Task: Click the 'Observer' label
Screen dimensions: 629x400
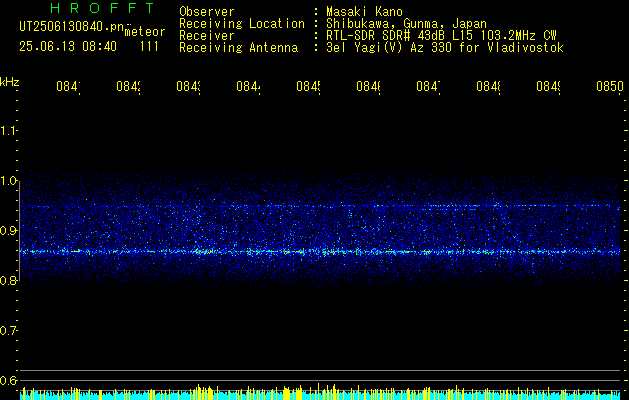Action: coord(207,12)
